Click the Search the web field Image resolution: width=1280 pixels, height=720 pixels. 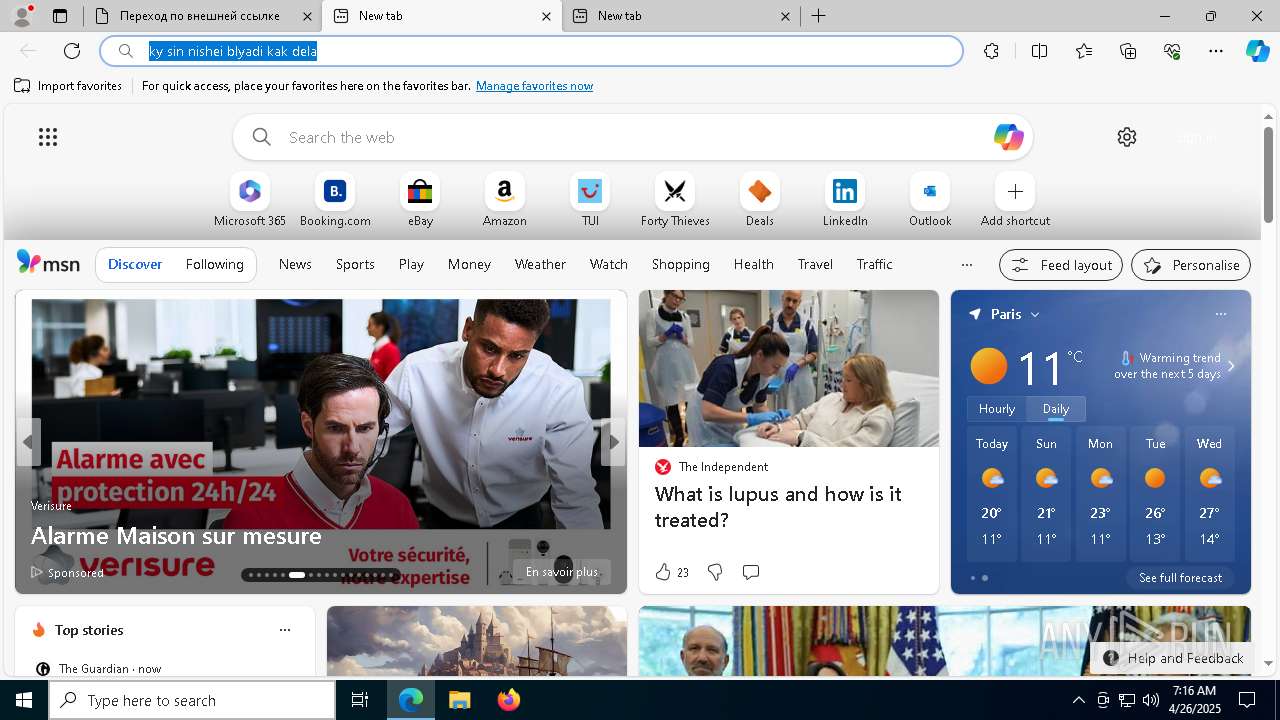[x=632, y=137]
